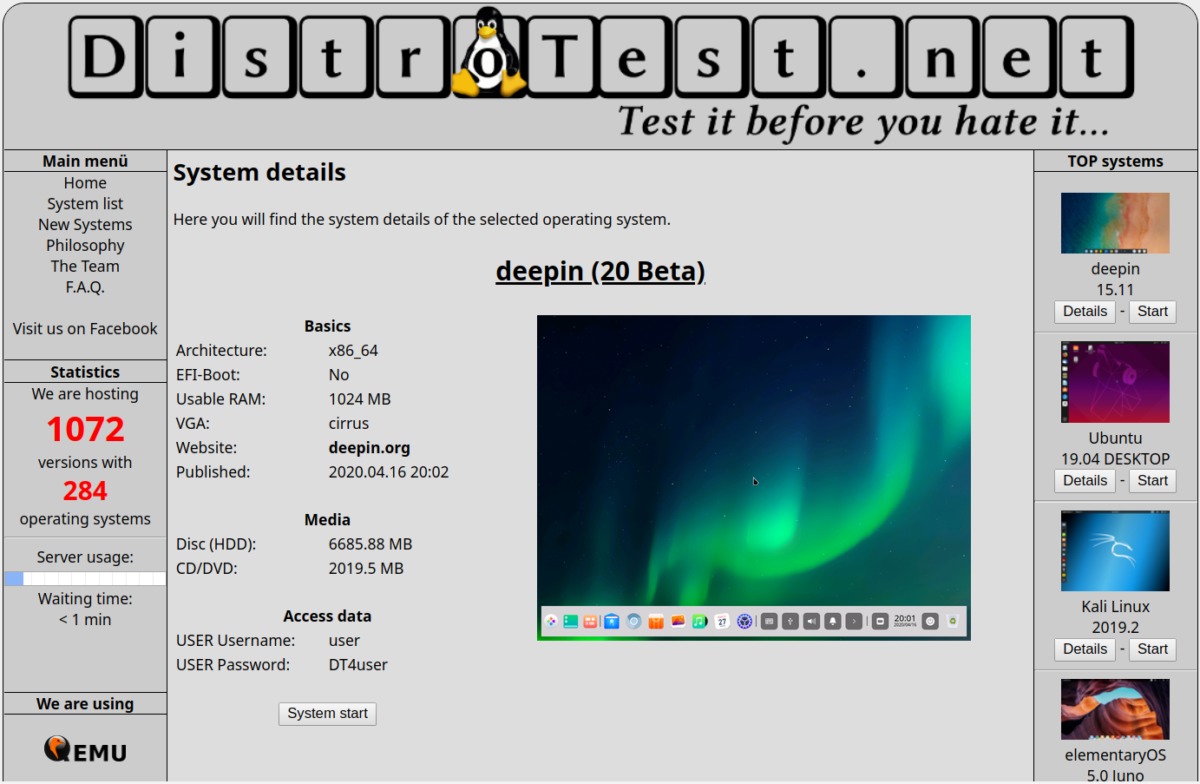Start the deepin 15.11 system

click(1152, 311)
